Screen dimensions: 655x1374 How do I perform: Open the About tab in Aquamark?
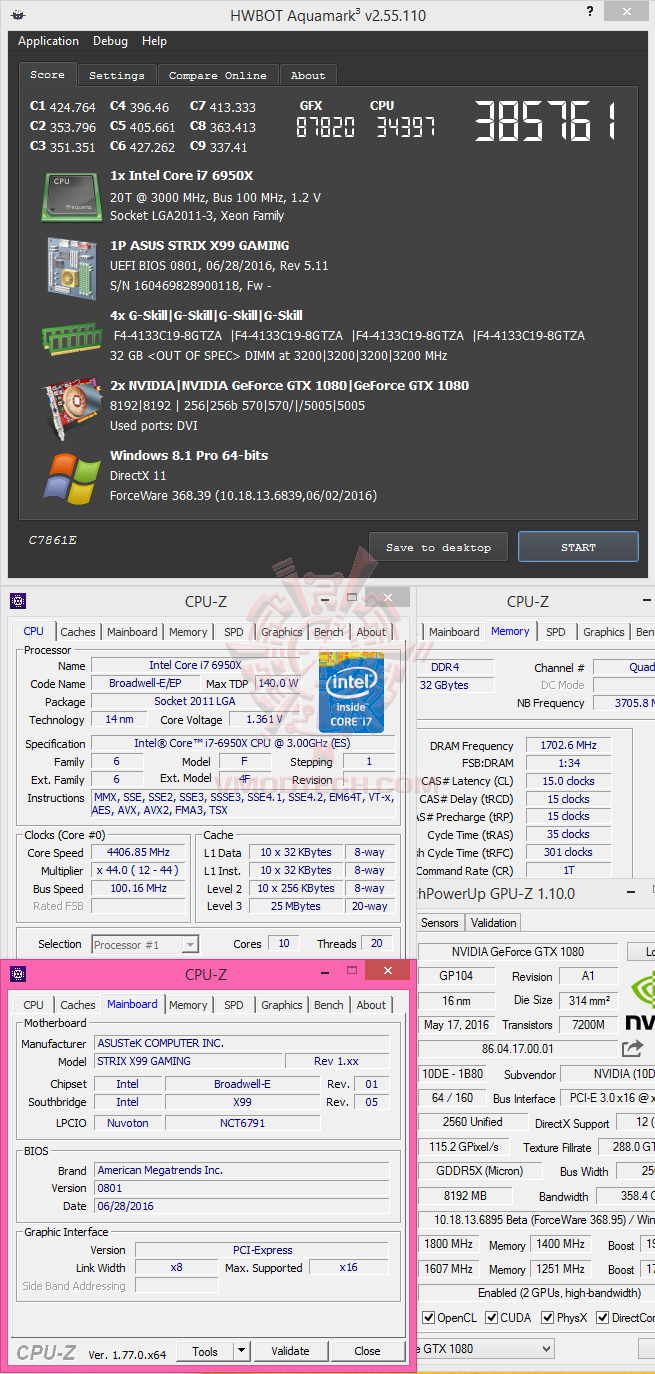coord(308,75)
